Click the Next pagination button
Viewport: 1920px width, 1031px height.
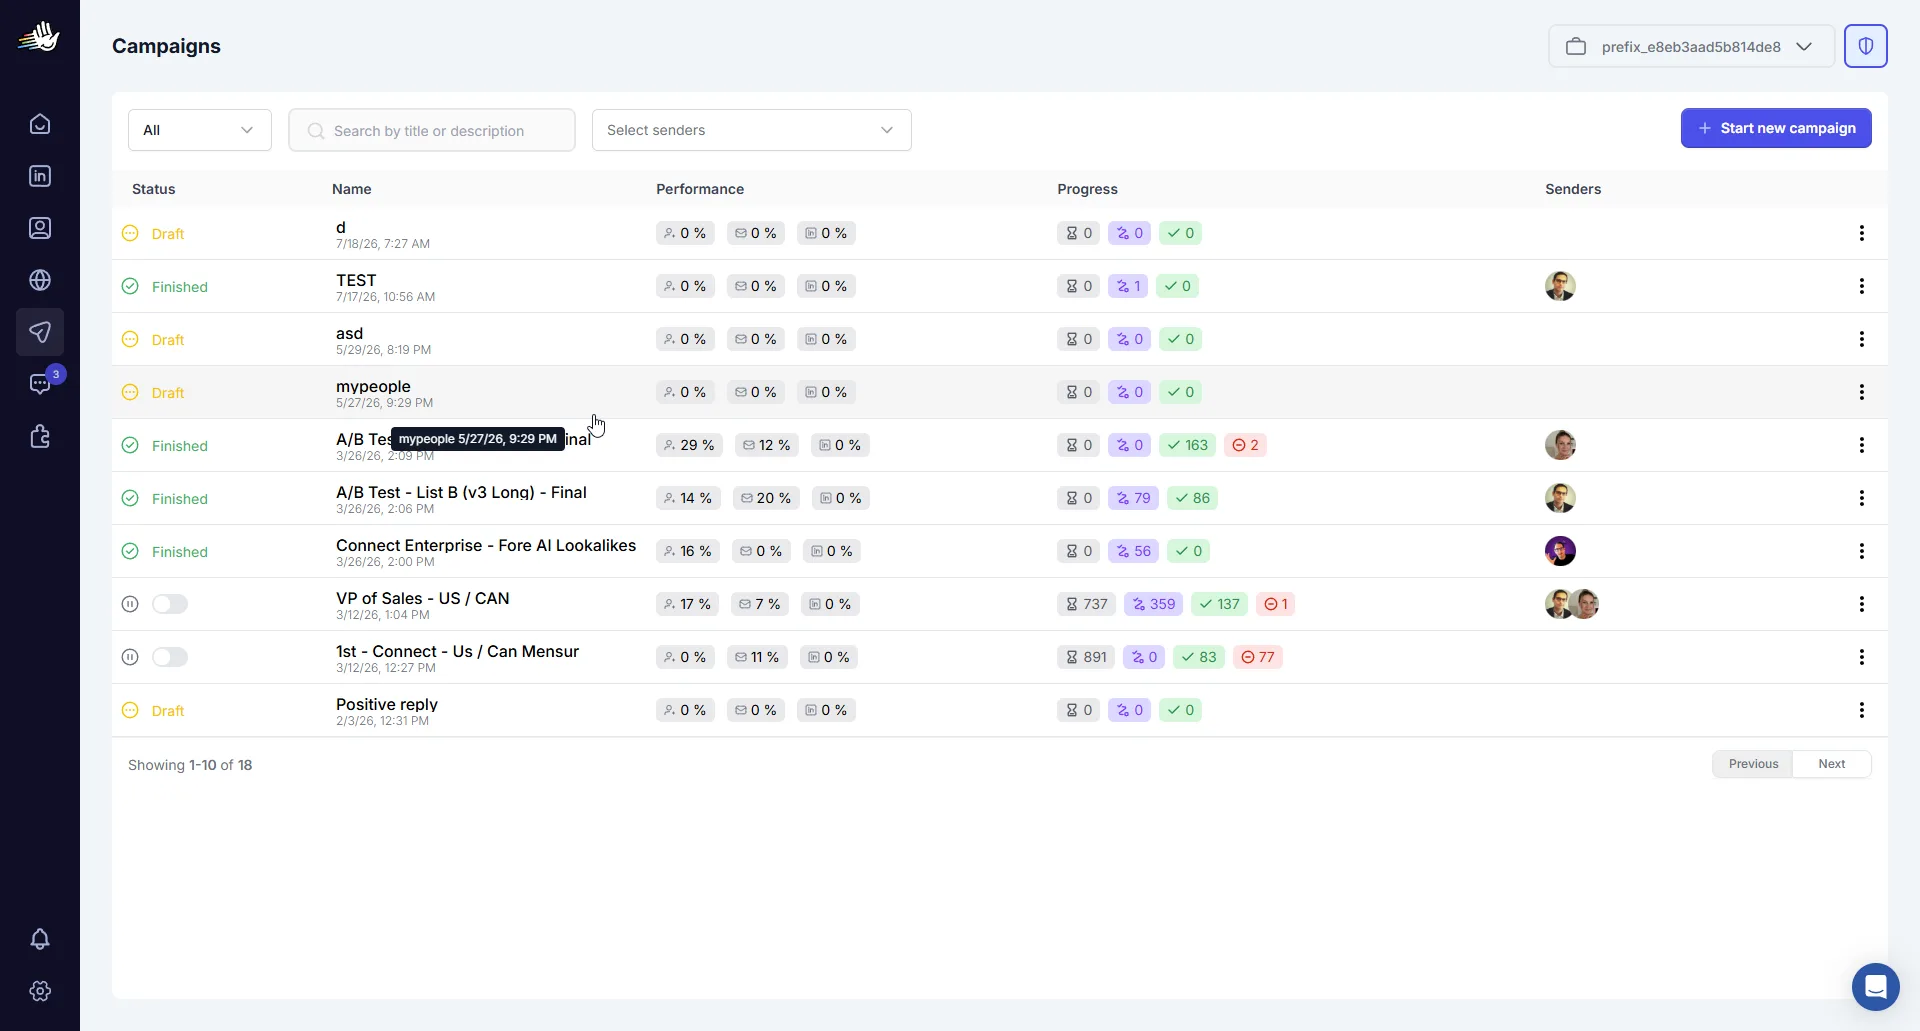[1832, 764]
